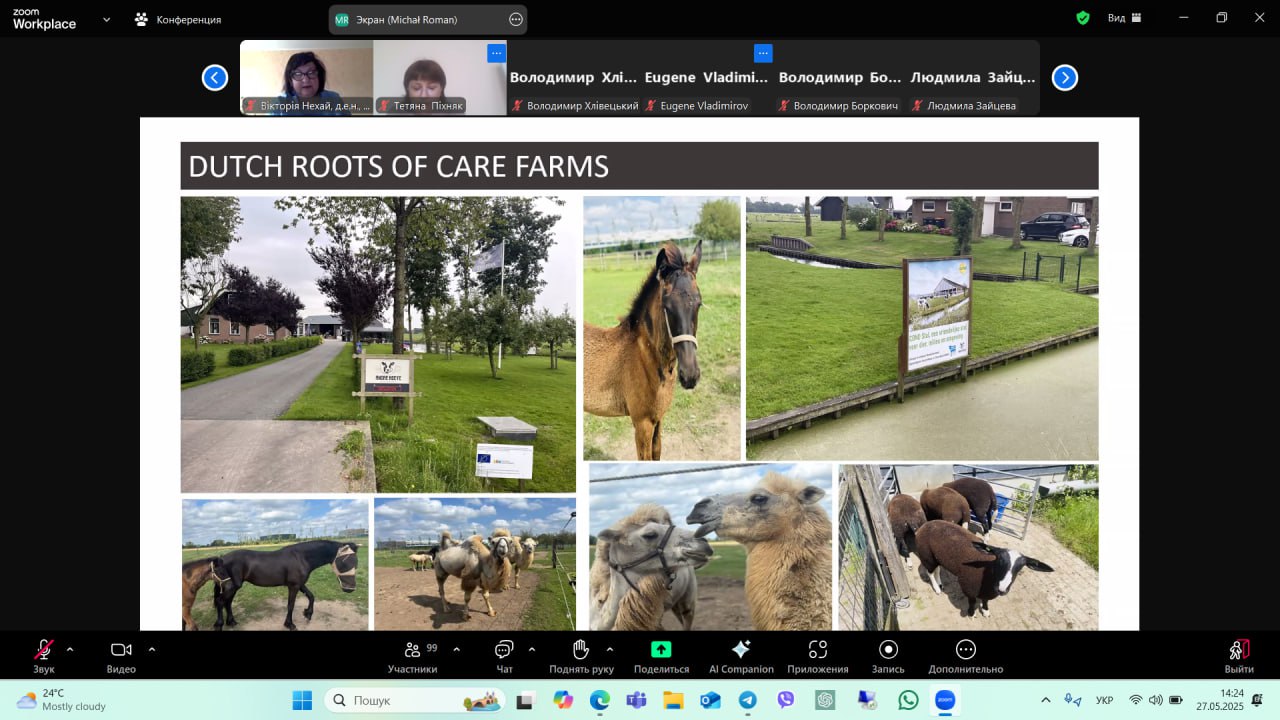
Task: Expand the audio settings arrow
Action: pos(70,649)
